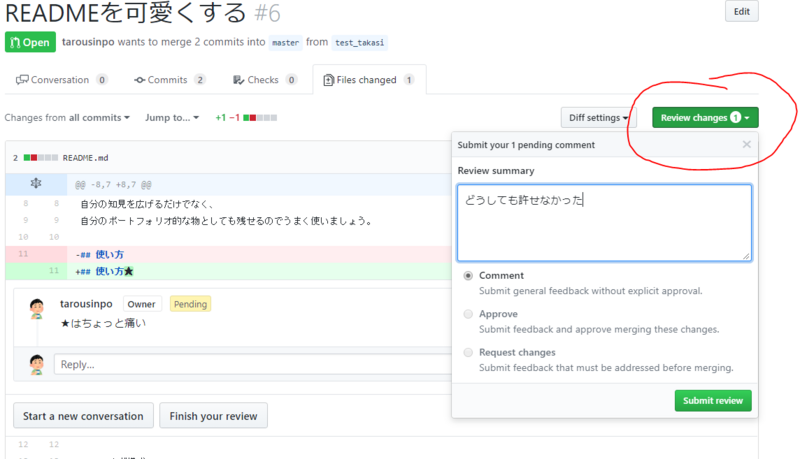Viewport: 800px width, 459px height.
Task: Open the tarousinpo author link in header
Action: click(x=88, y=42)
